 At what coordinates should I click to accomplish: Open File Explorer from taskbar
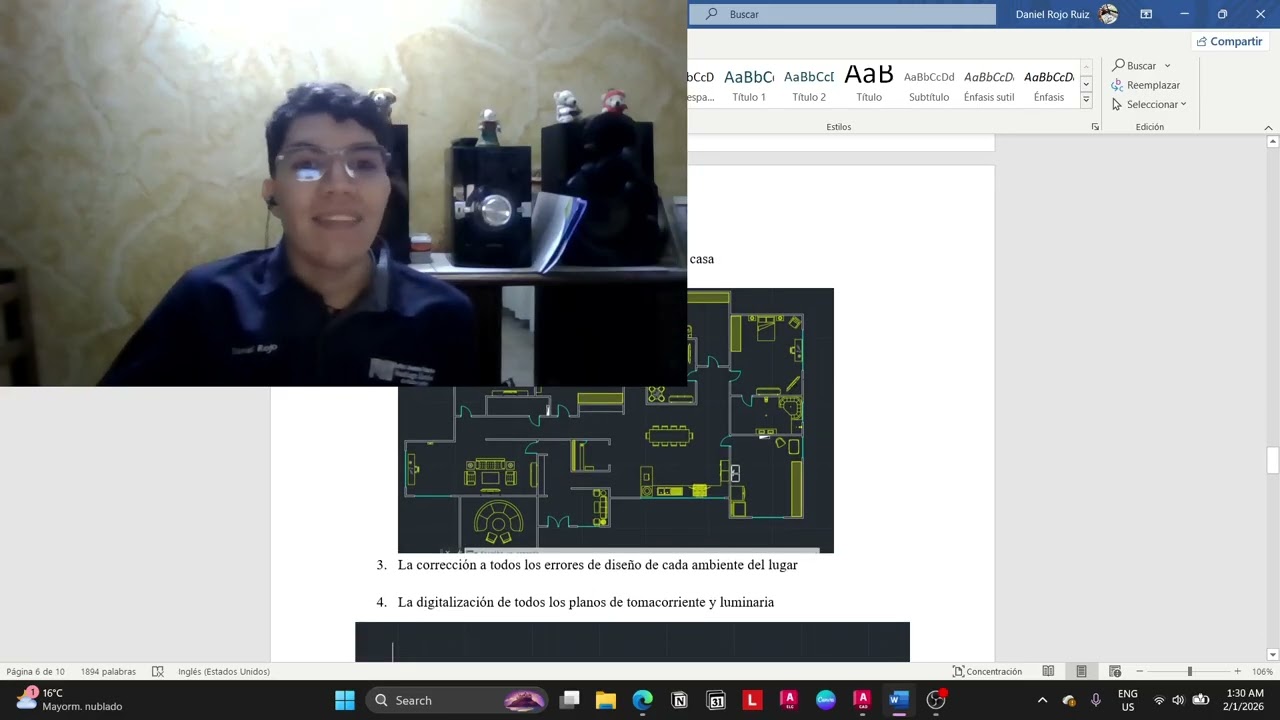606,700
